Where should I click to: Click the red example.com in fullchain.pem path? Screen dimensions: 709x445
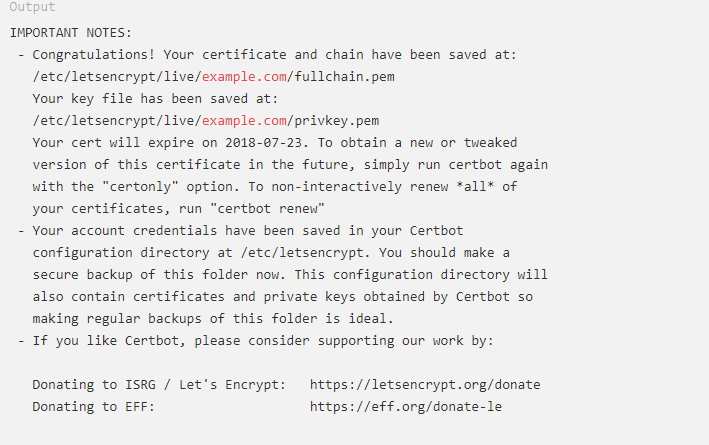[244, 76]
